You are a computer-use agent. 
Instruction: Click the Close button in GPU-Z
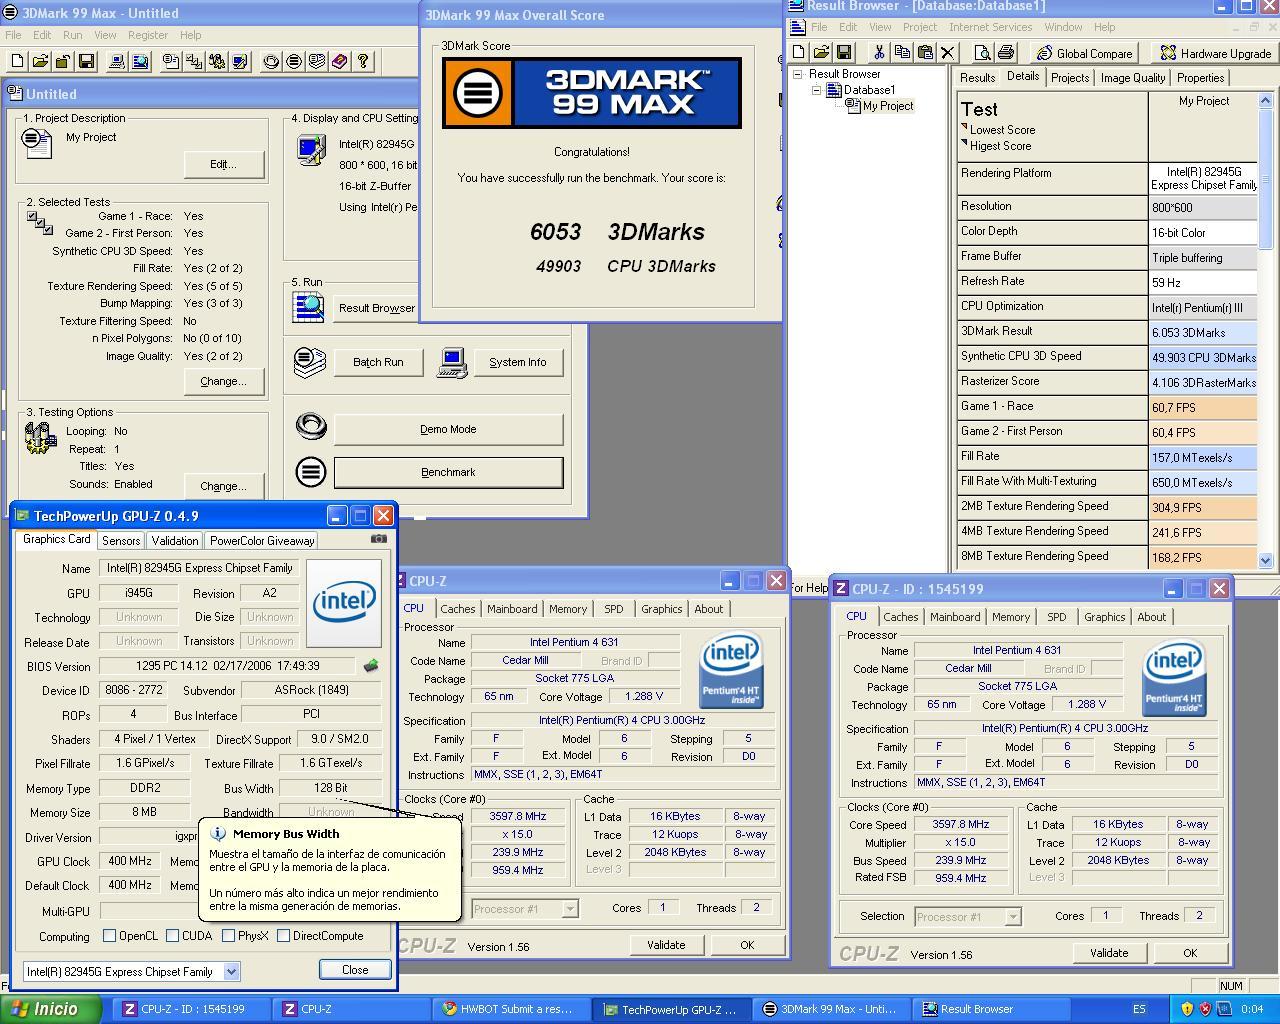tap(355, 969)
